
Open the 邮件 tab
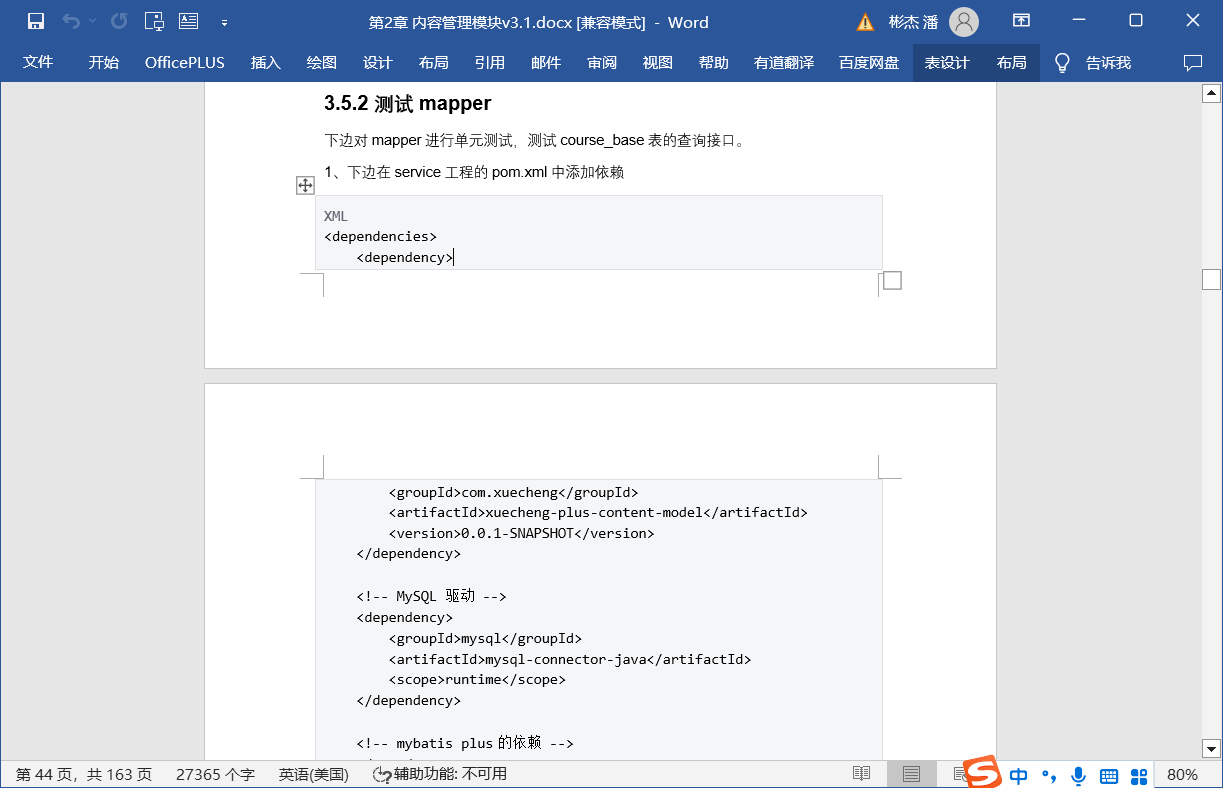click(x=546, y=62)
